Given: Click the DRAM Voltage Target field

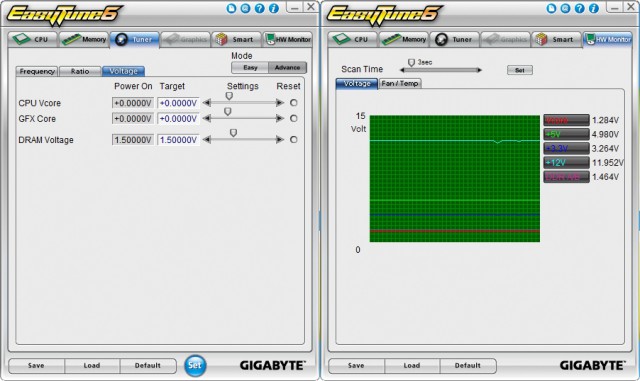Looking at the screenshot, I should [178, 140].
